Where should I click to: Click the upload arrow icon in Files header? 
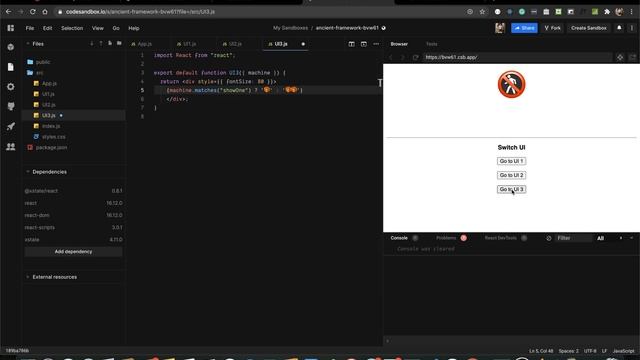pos(101,43)
